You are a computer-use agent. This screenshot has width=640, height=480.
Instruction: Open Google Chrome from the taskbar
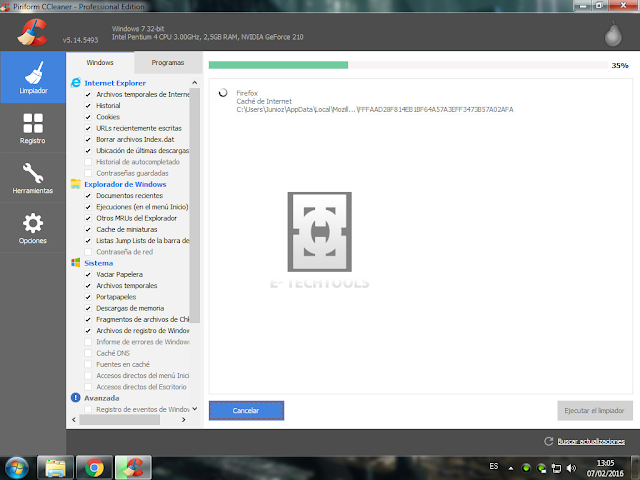pos(94,468)
